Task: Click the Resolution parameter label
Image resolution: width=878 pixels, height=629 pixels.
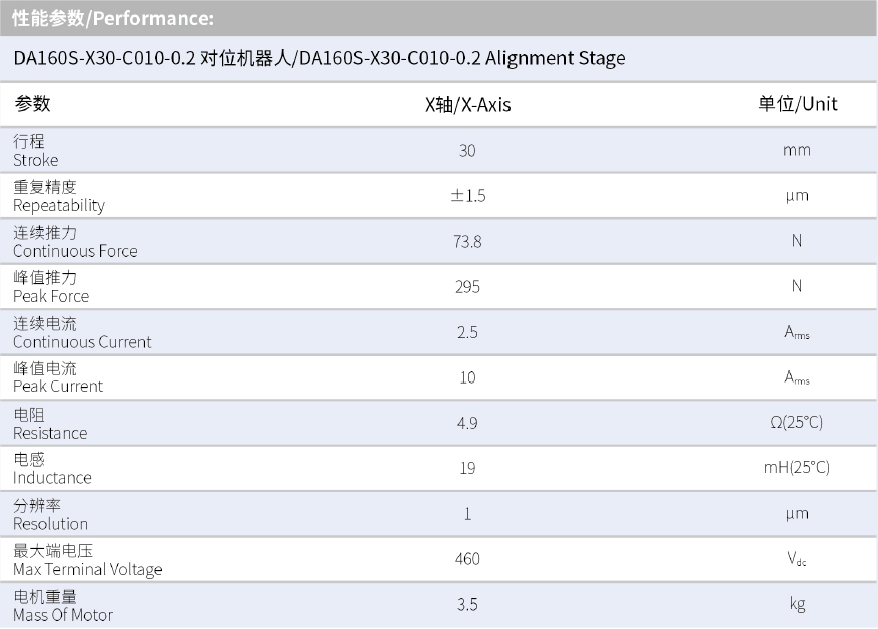Action: (x=50, y=515)
